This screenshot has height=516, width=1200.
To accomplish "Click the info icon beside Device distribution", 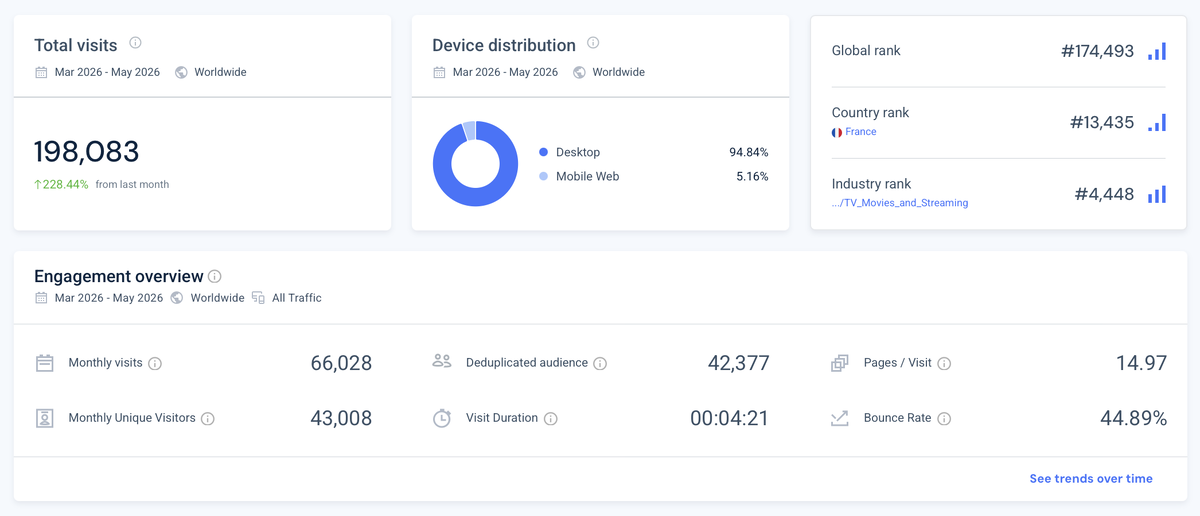I will coord(593,43).
